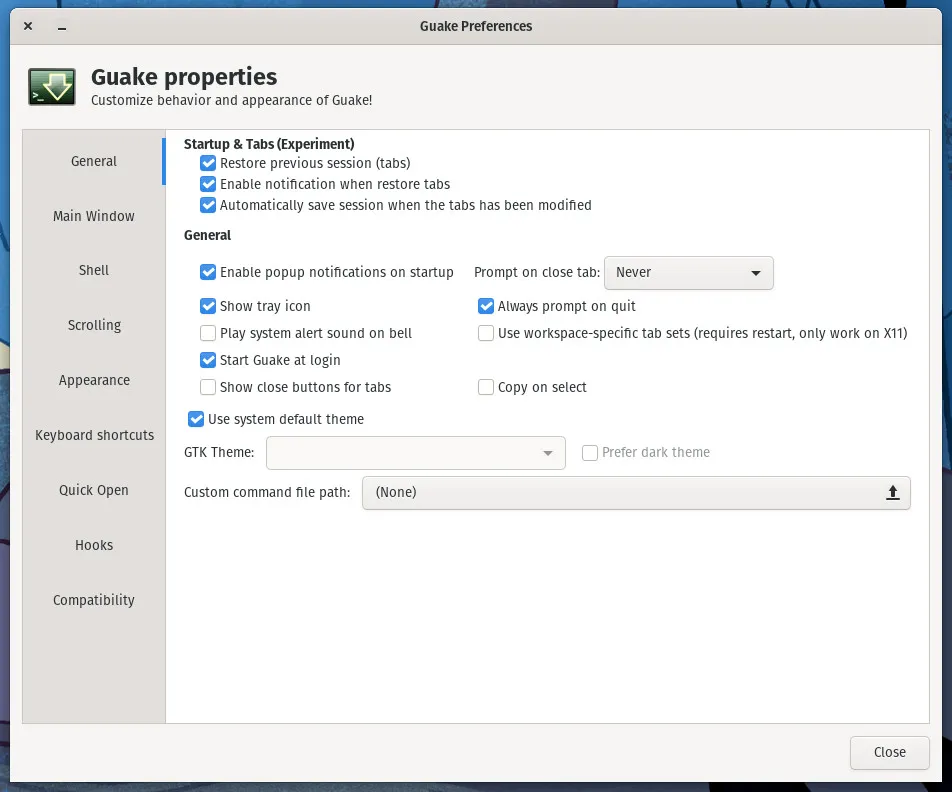This screenshot has width=952, height=792.
Task: Open the Compatibility tab
Action: 94,600
